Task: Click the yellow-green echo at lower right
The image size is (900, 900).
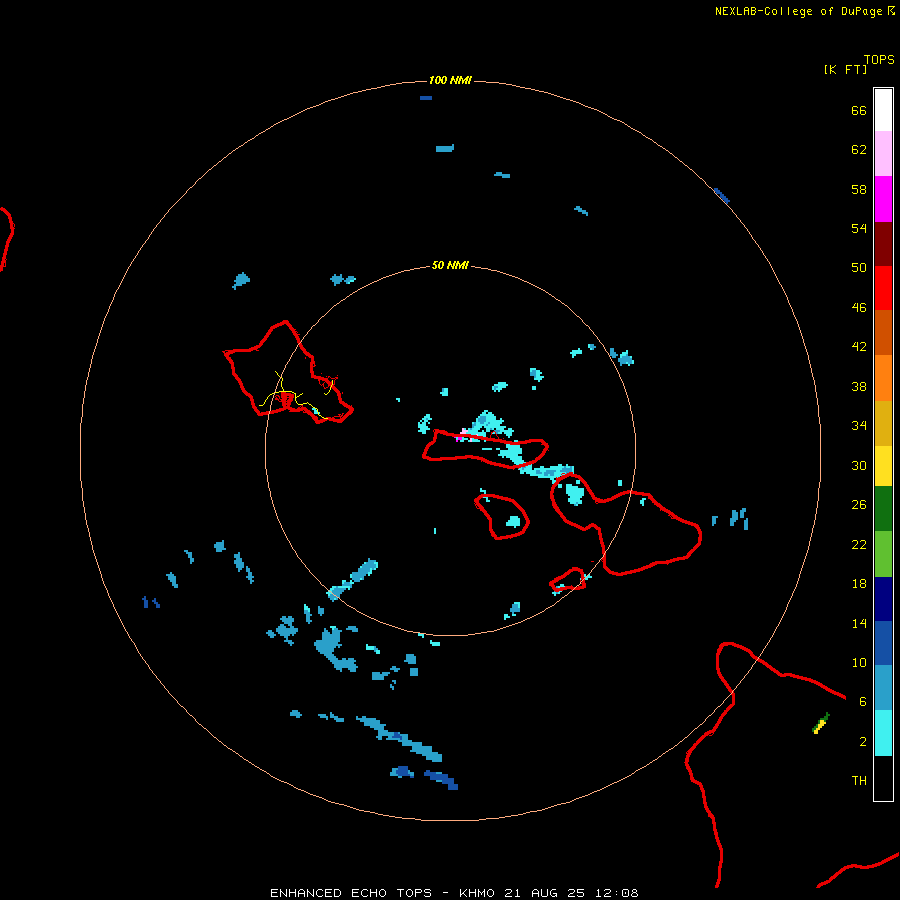Action: [821, 723]
